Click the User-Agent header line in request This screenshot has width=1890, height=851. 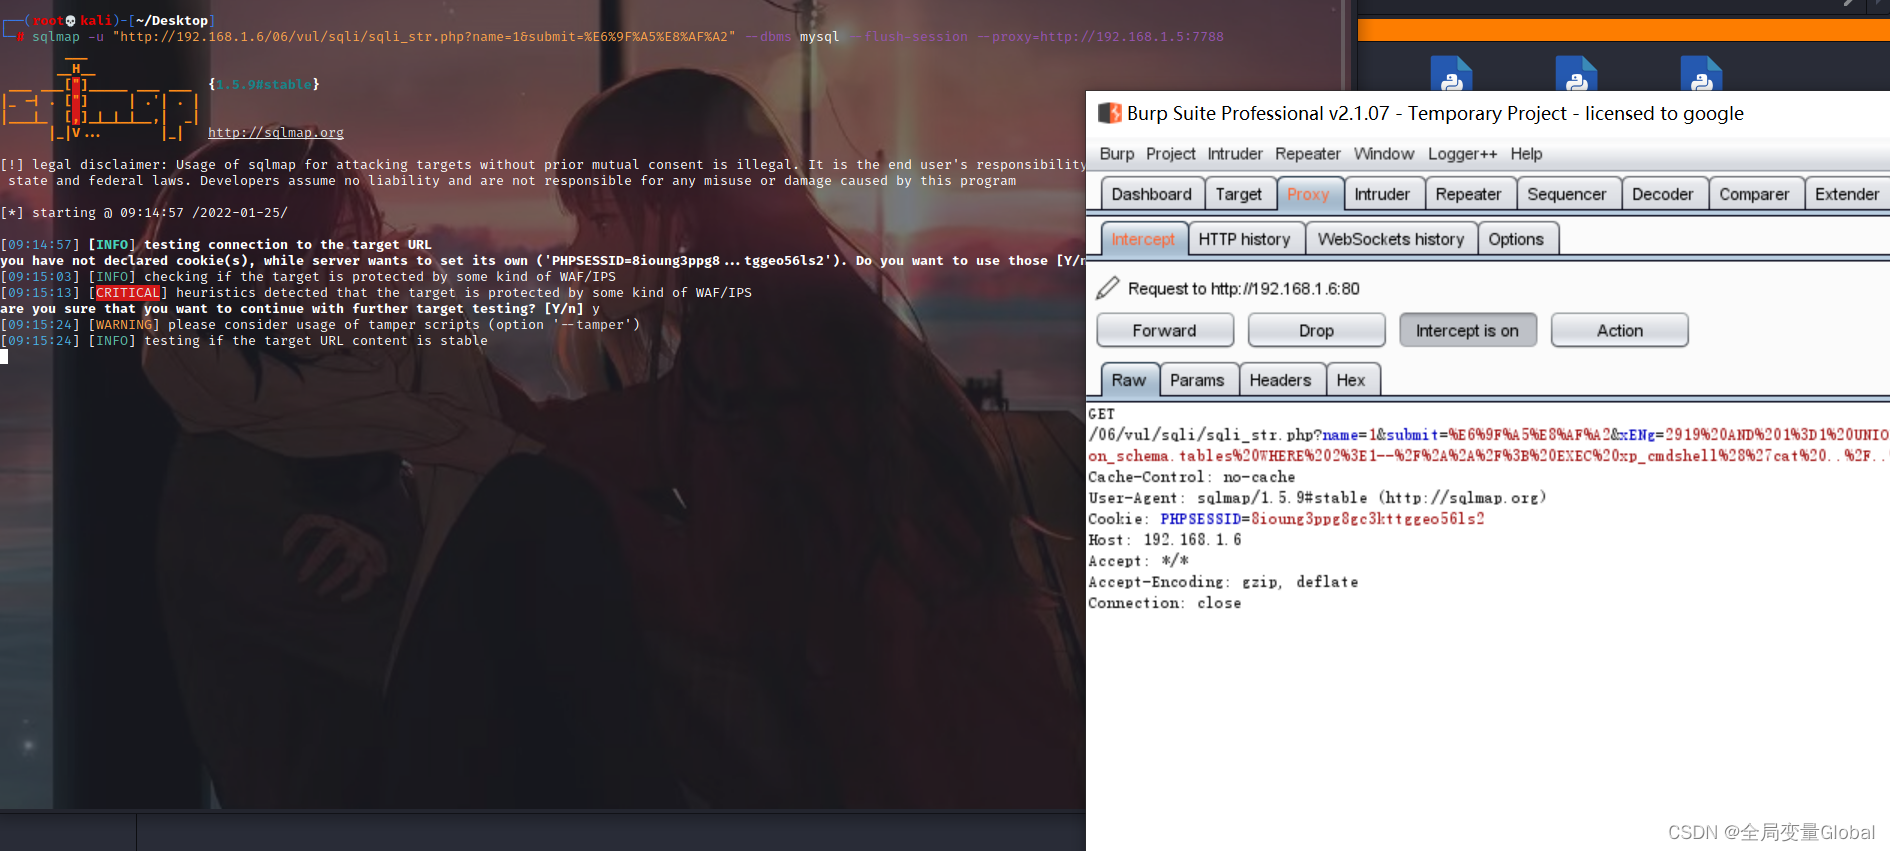tap(1317, 498)
